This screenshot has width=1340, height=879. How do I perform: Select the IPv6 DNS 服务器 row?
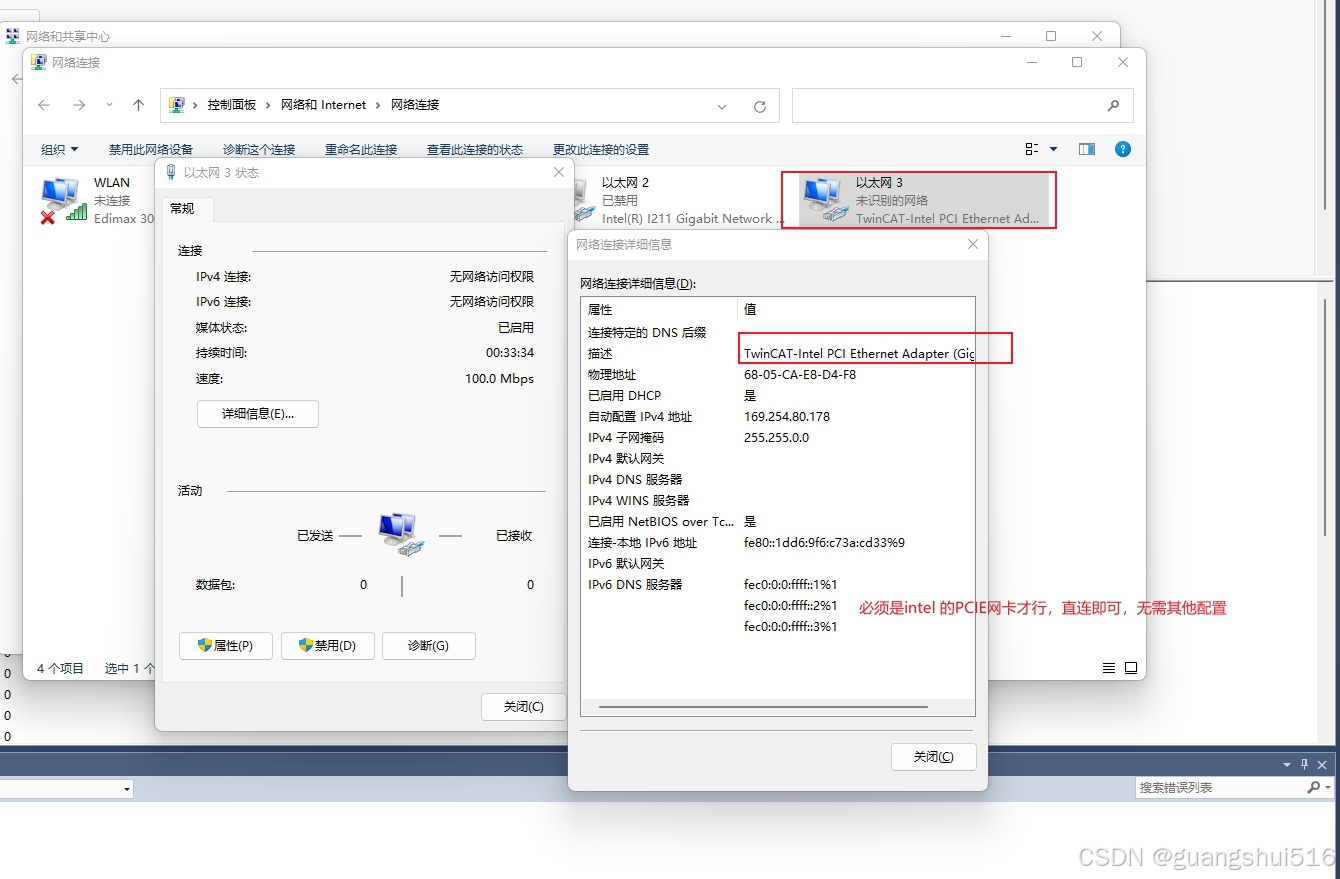pos(777,585)
